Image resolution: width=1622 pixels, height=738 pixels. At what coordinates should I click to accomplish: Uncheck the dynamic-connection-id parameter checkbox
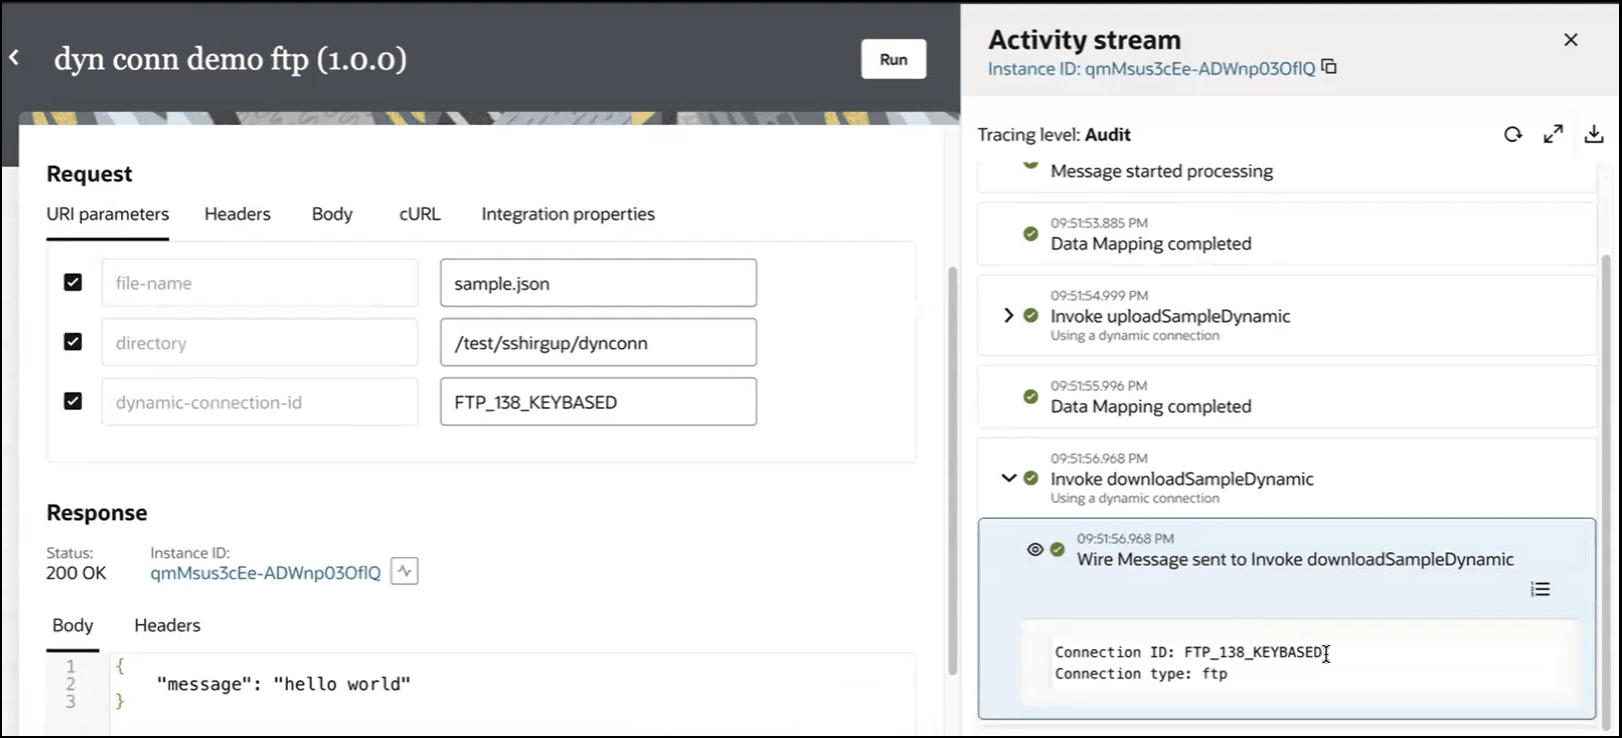click(73, 401)
